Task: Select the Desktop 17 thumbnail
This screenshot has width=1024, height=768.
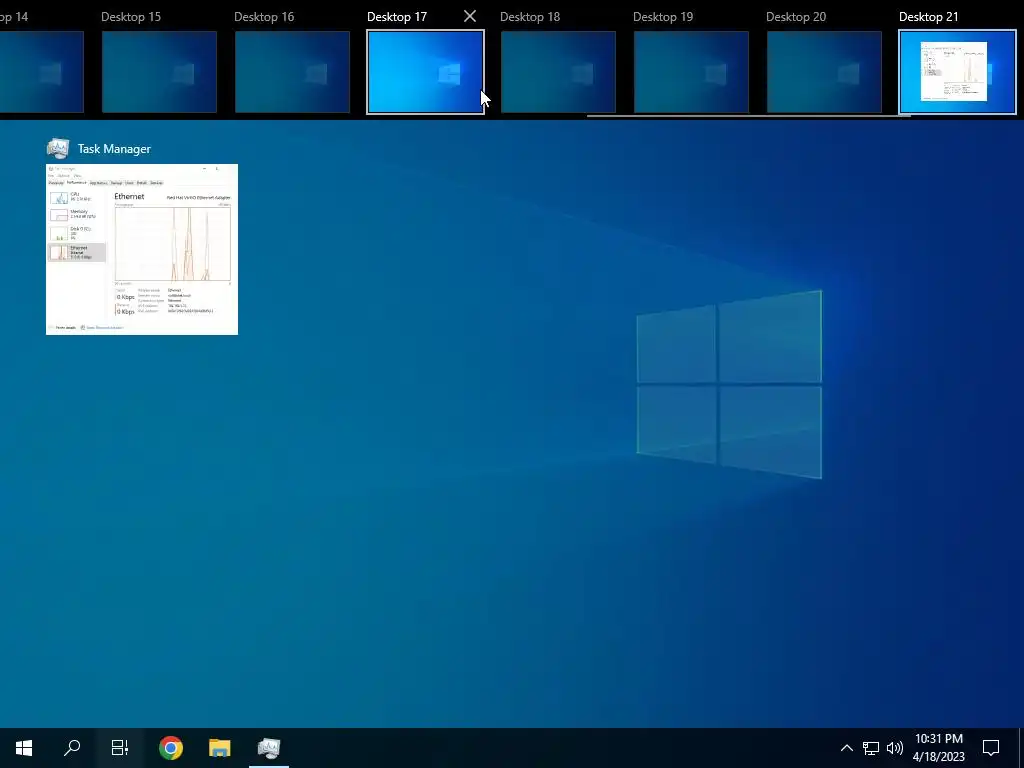Action: point(425,72)
